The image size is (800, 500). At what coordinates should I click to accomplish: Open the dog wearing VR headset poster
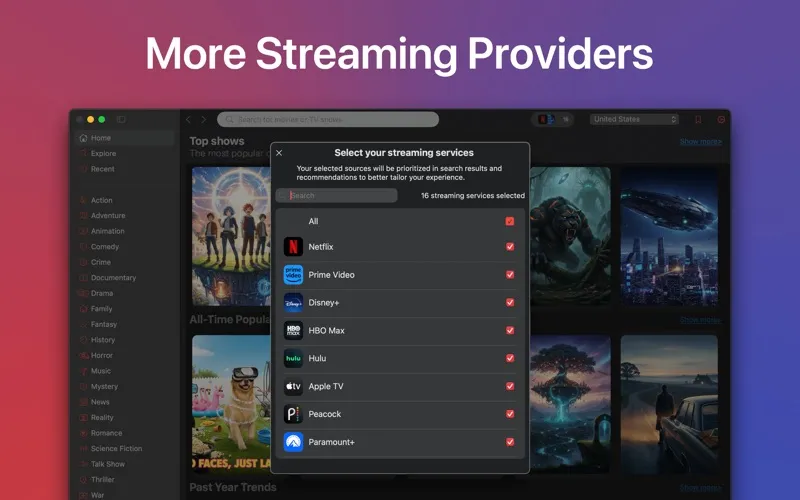click(231, 404)
